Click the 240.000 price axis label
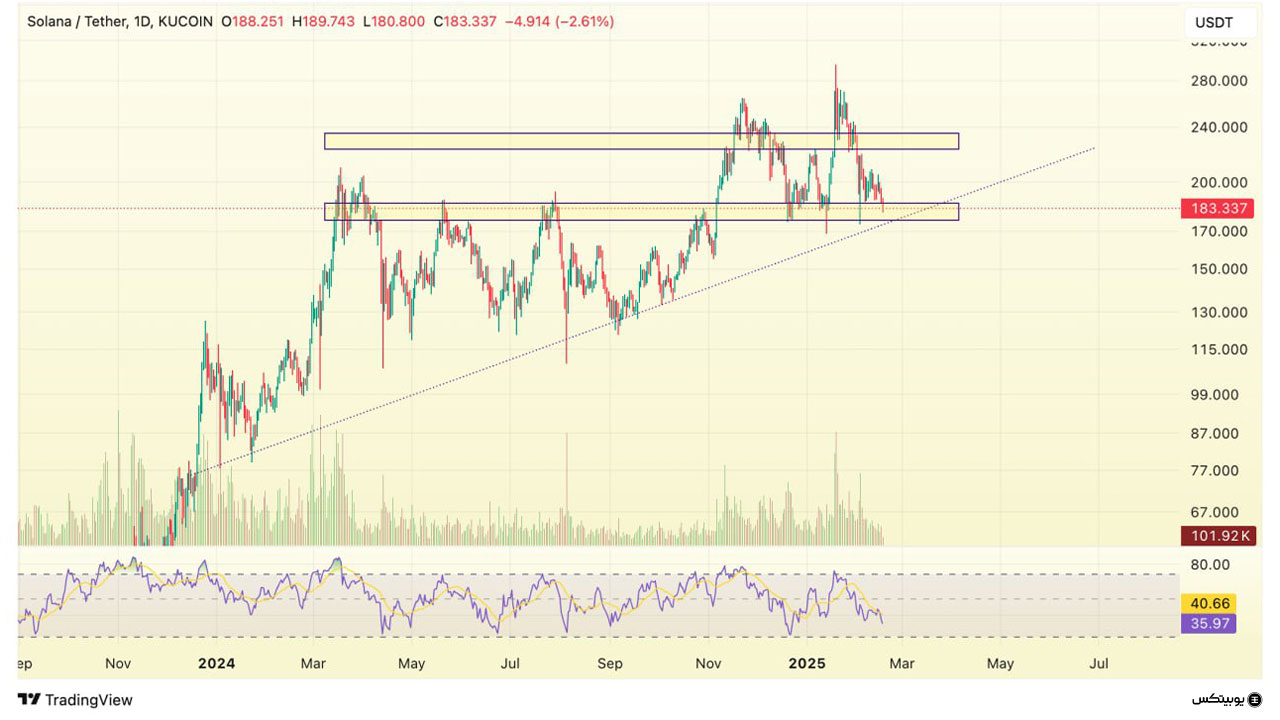 pyautogui.click(x=1218, y=127)
